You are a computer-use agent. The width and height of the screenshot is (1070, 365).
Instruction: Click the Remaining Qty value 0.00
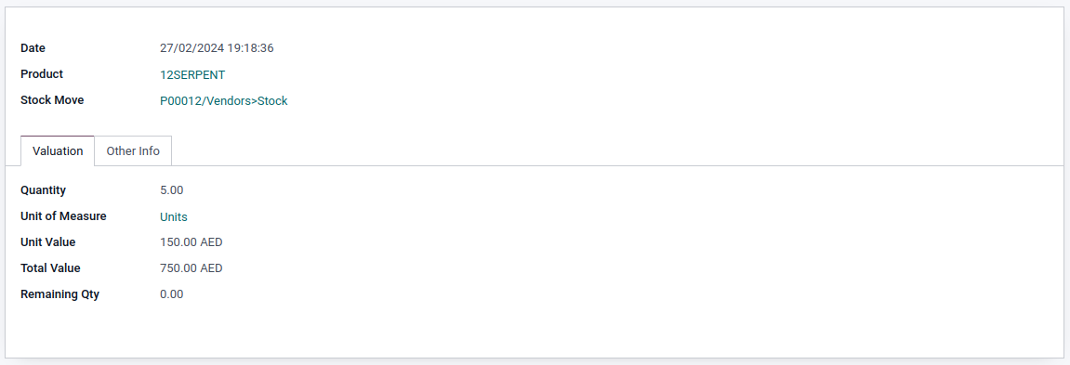(171, 295)
